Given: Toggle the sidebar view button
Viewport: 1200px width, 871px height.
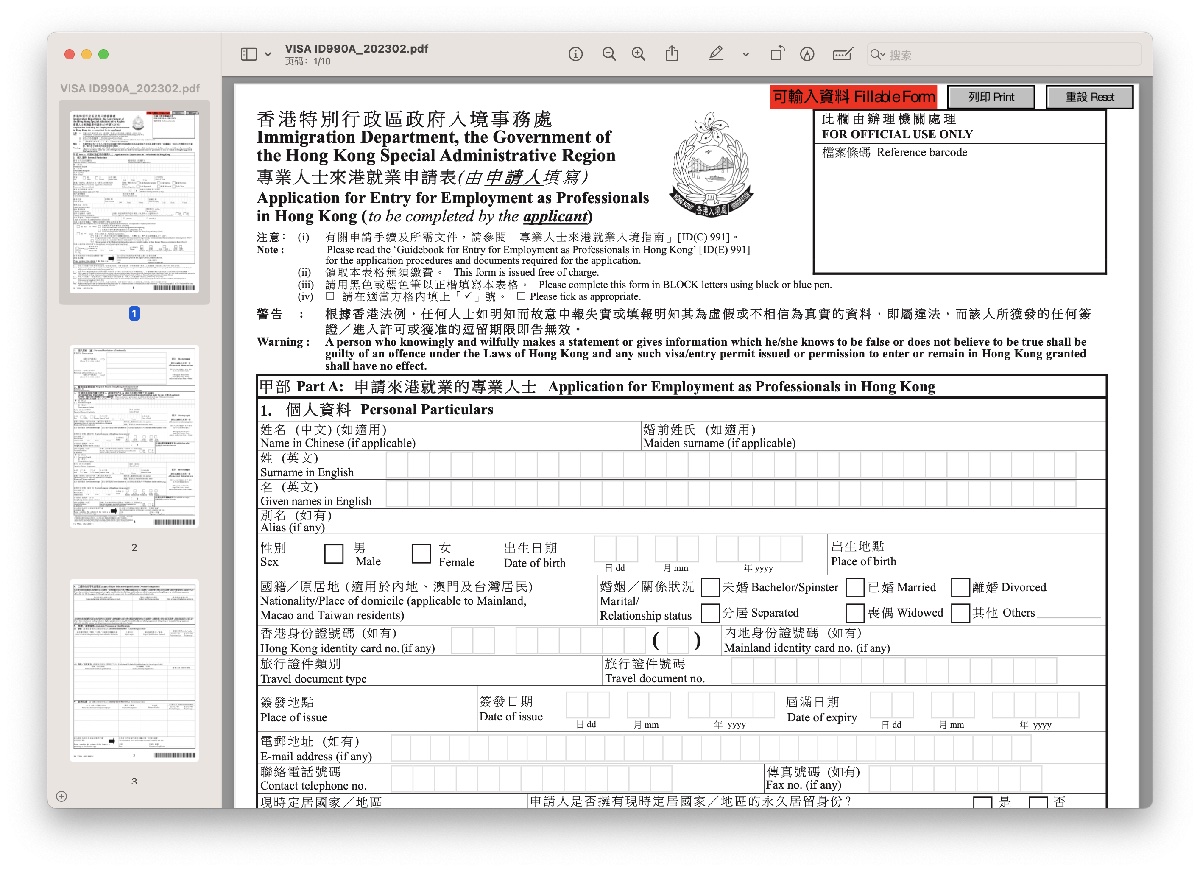Looking at the screenshot, I should click(249, 54).
